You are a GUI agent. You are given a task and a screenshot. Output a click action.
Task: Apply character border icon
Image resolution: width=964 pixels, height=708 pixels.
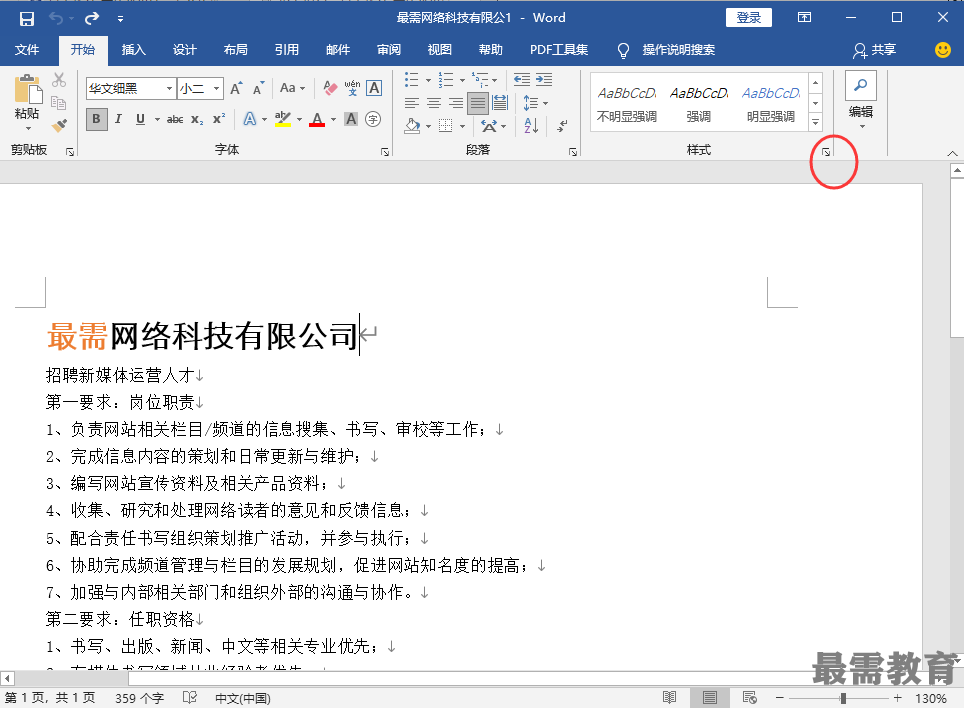(x=374, y=88)
